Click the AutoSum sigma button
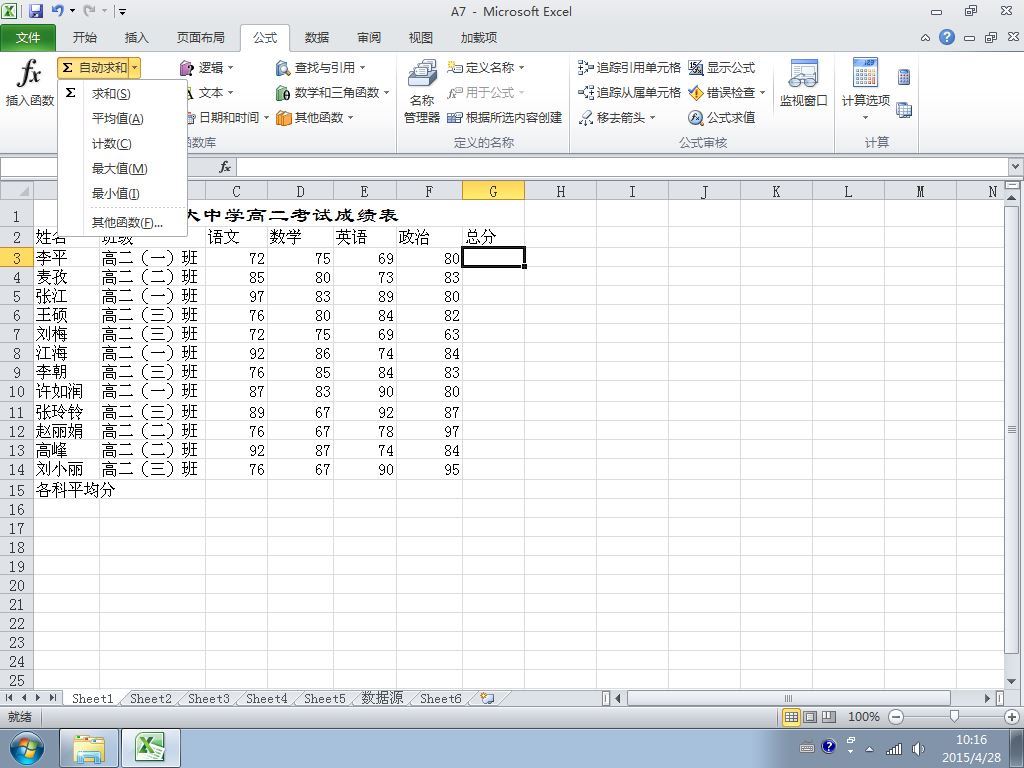 point(93,67)
